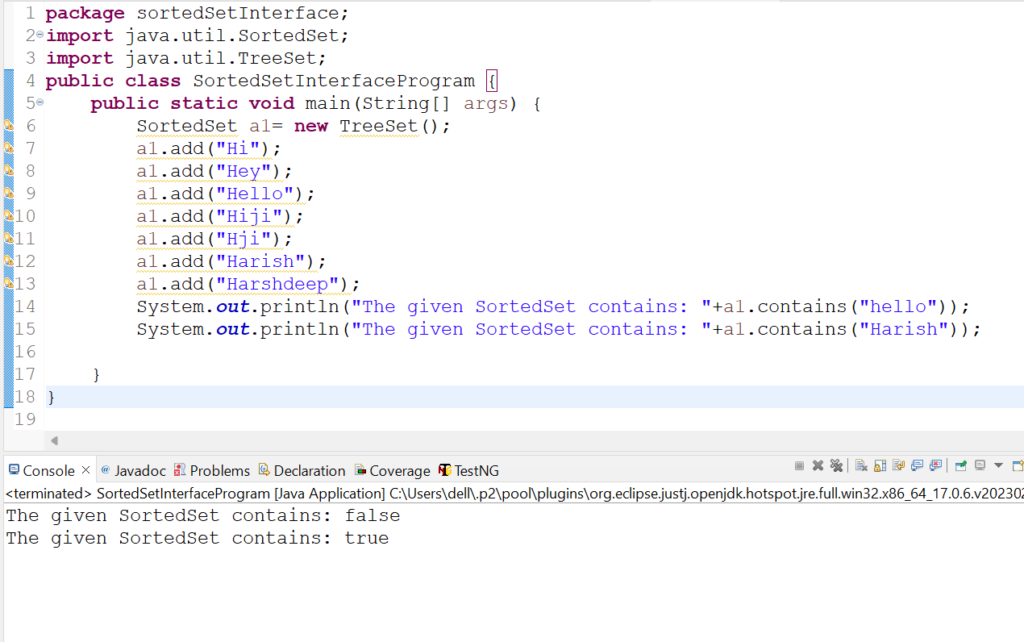Click the string "Hji" on line 11
Viewport: 1024px width, 642px height.
click(x=244, y=238)
